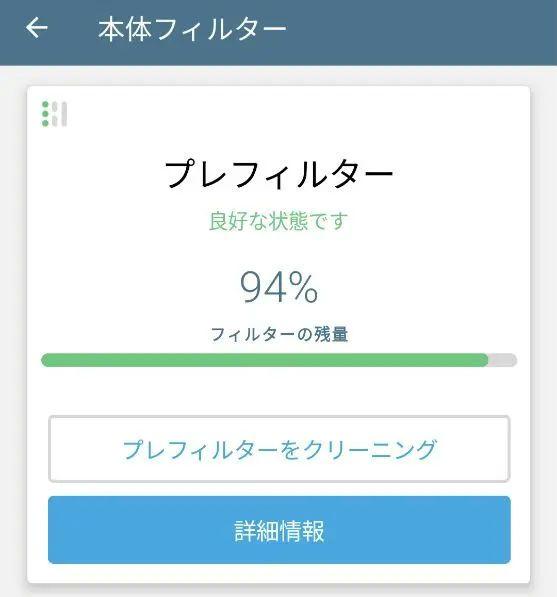Tap the フィルターの残量 label
This screenshot has width=557, height=597.
[x=279, y=334]
